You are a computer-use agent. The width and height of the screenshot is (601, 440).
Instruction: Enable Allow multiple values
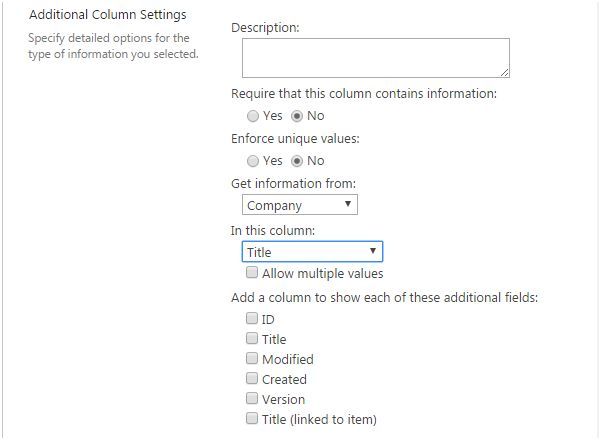(x=252, y=273)
